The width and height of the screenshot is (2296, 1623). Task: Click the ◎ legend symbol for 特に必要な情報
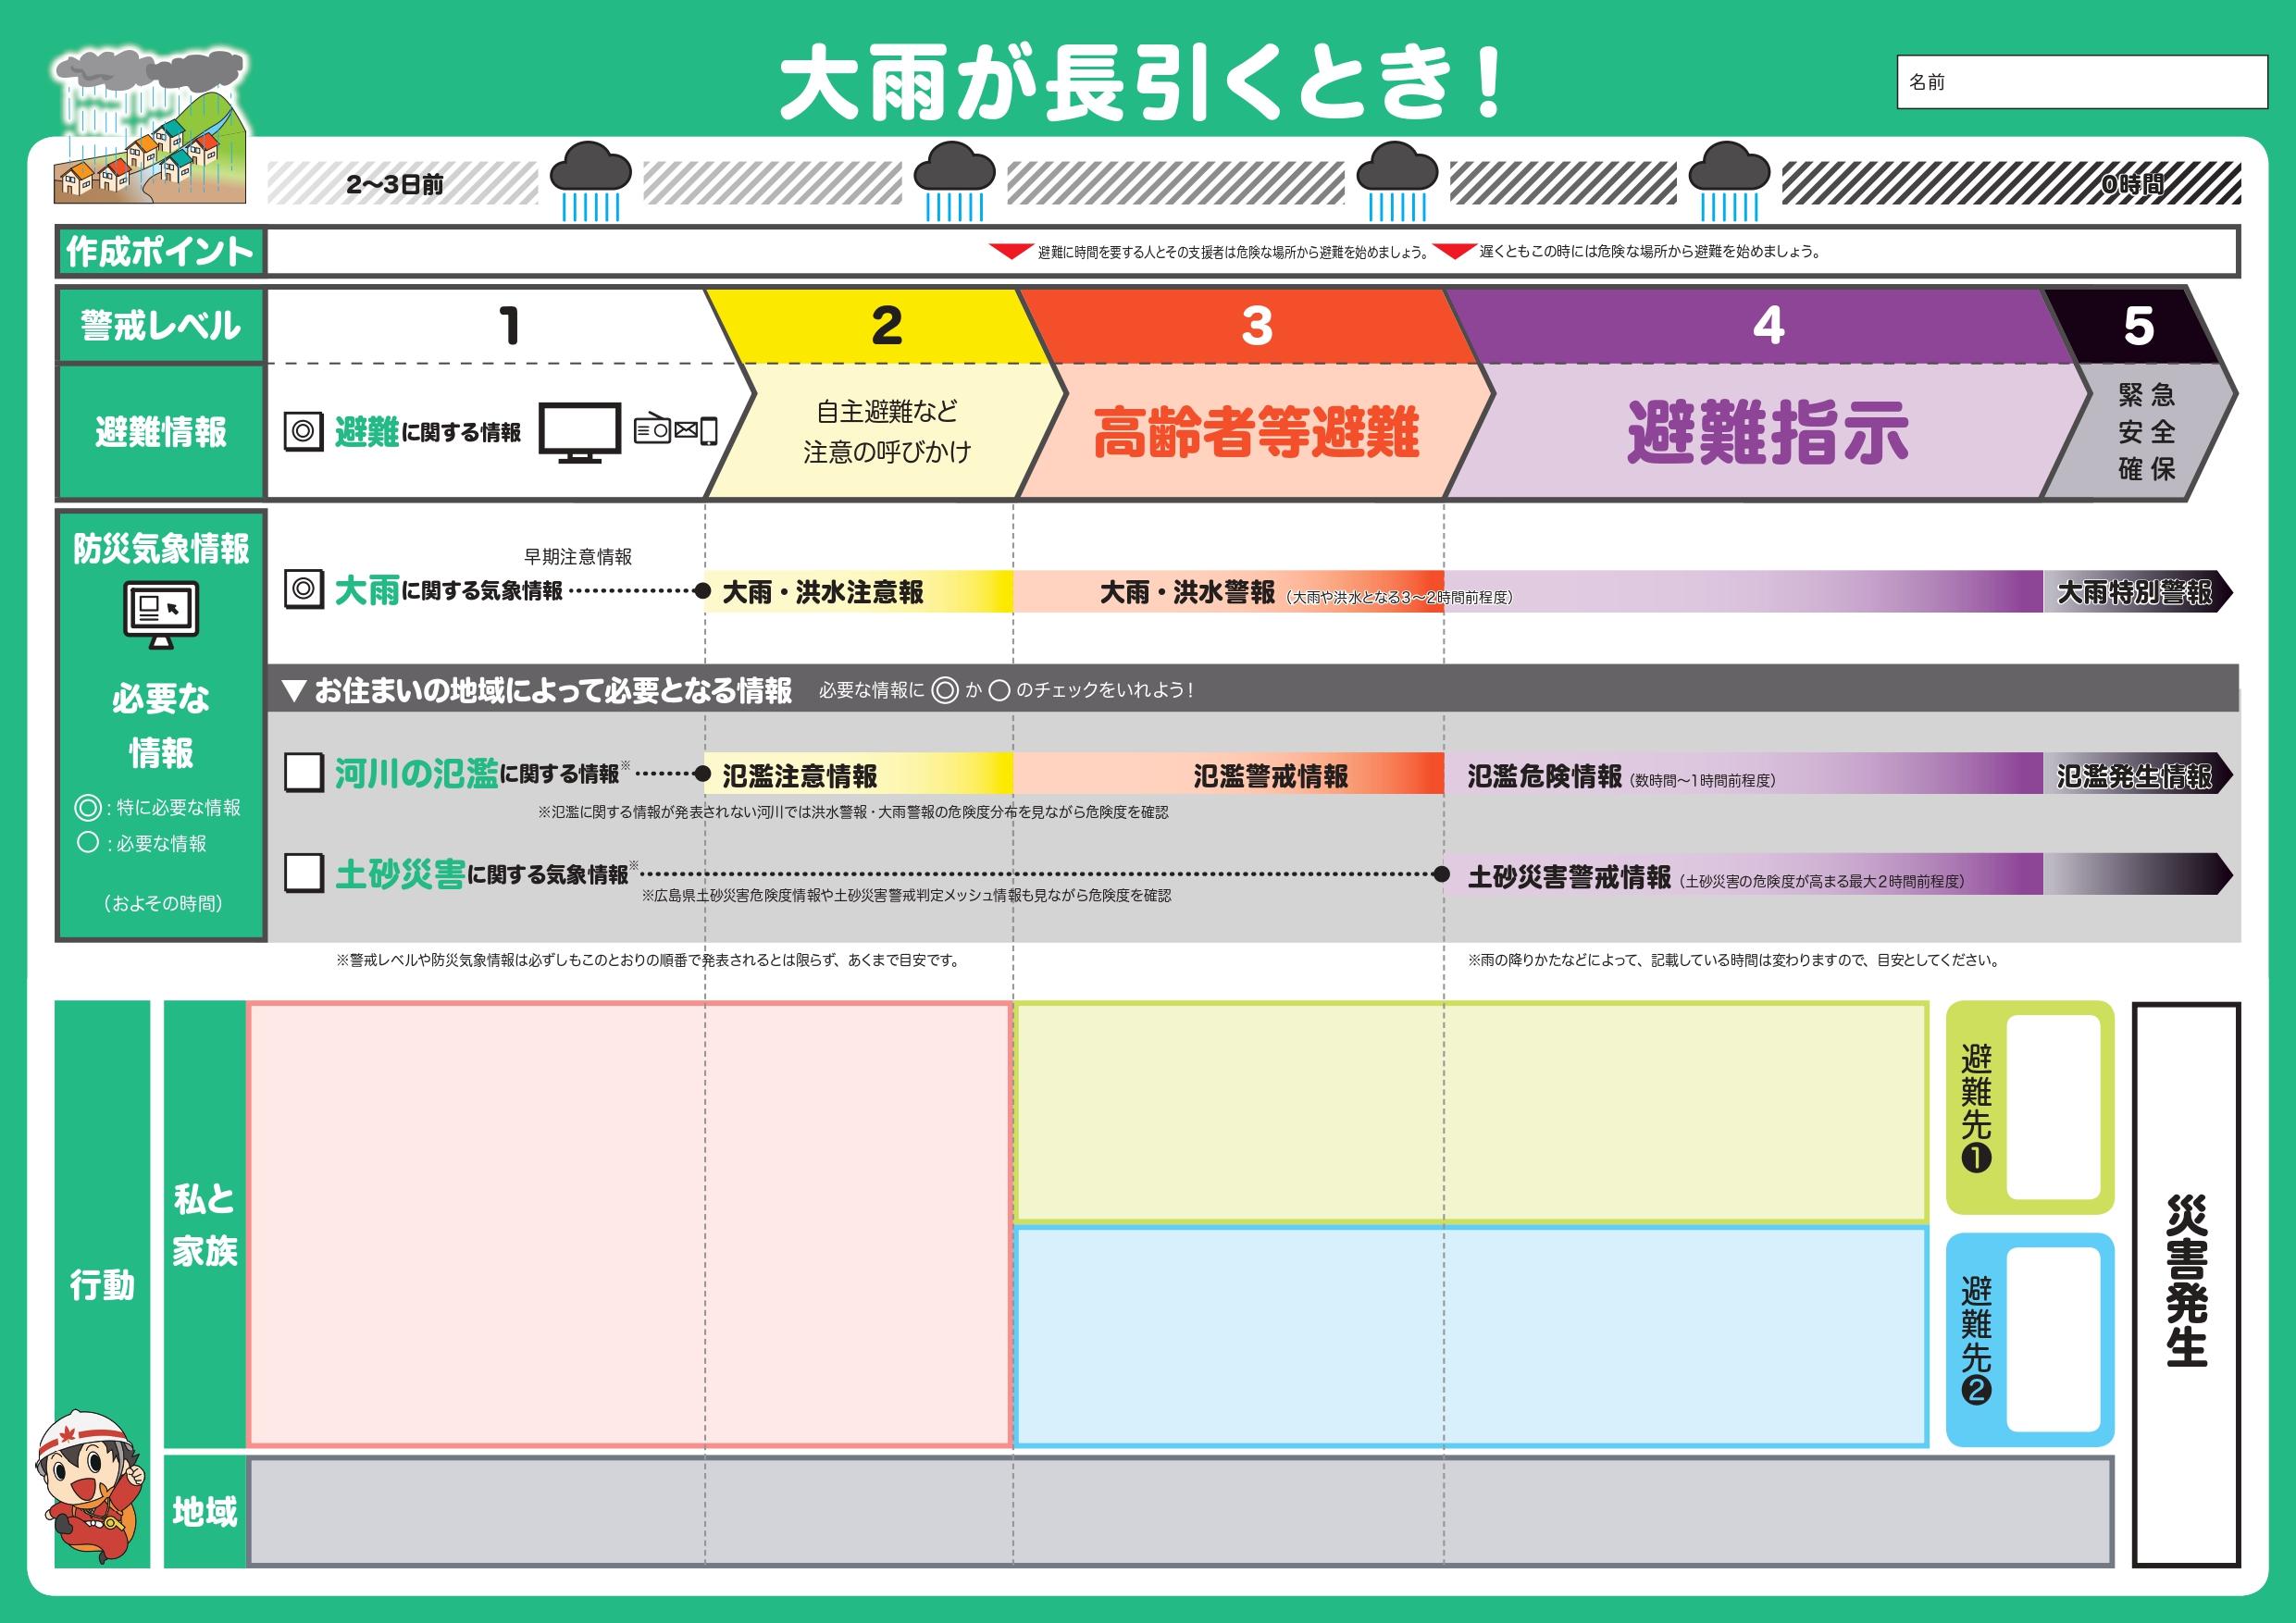pyautogui.click(x=88, y=807)
